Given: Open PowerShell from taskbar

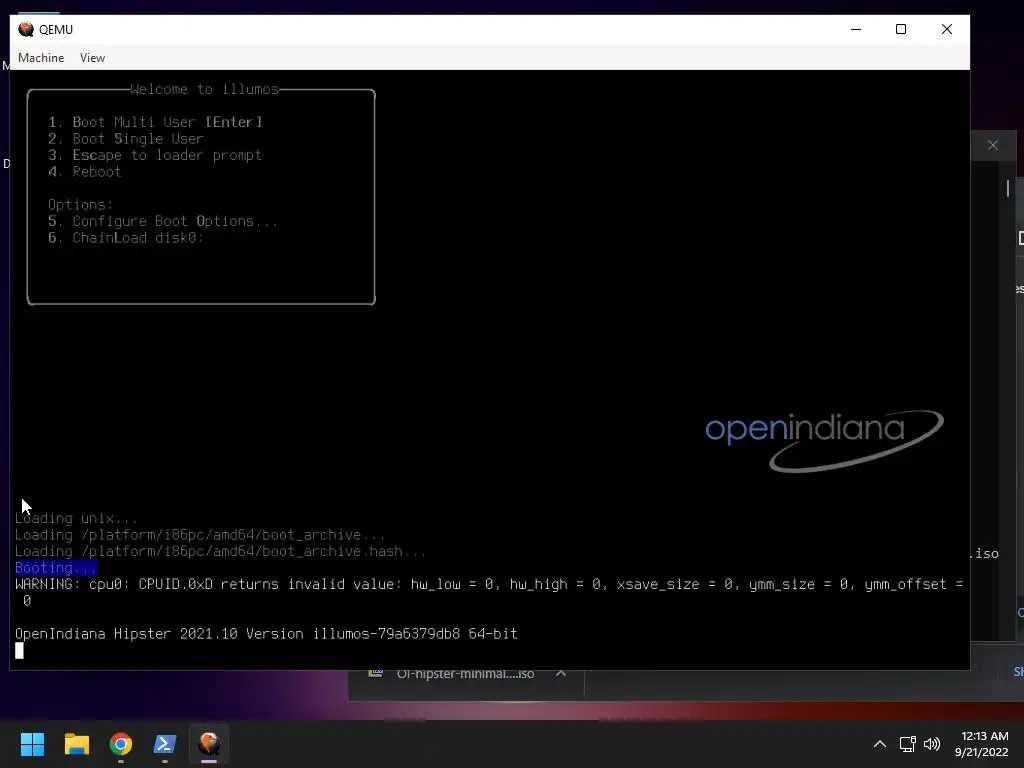Looking at the screenshot, I should 165,744.
